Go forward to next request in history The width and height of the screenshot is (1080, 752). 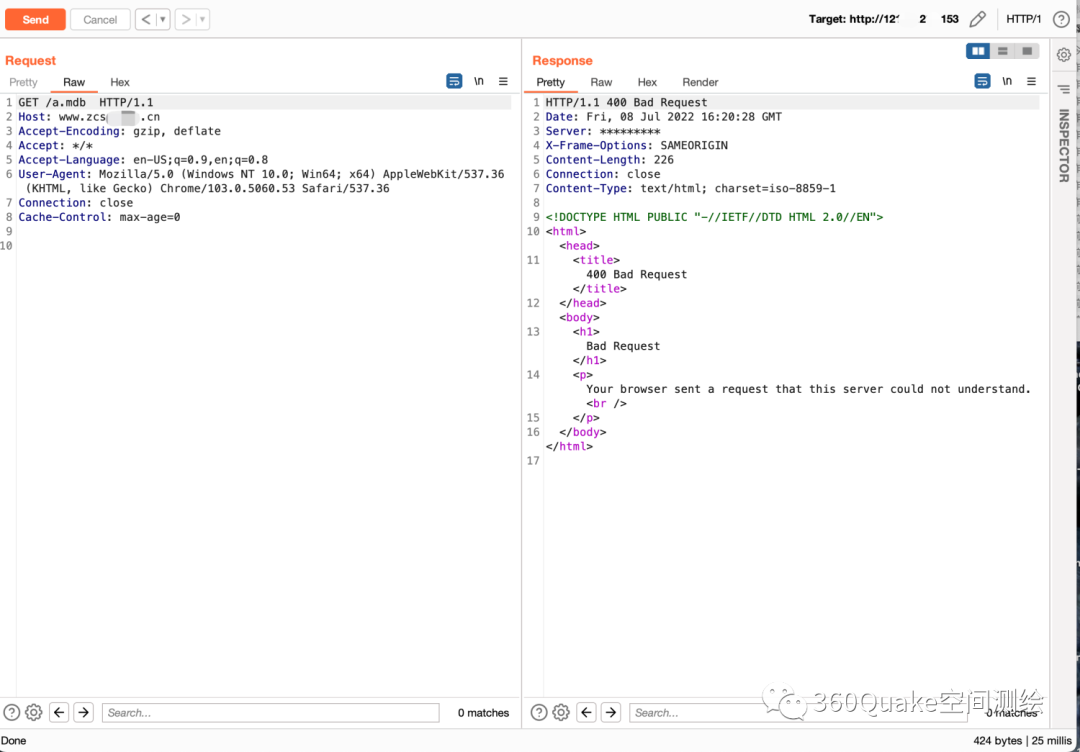coord(185,19)
